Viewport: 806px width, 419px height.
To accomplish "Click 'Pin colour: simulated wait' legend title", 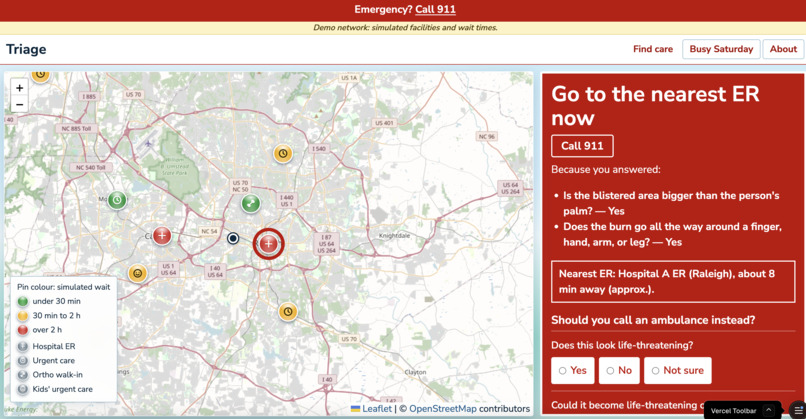I will tap(64, 287).
